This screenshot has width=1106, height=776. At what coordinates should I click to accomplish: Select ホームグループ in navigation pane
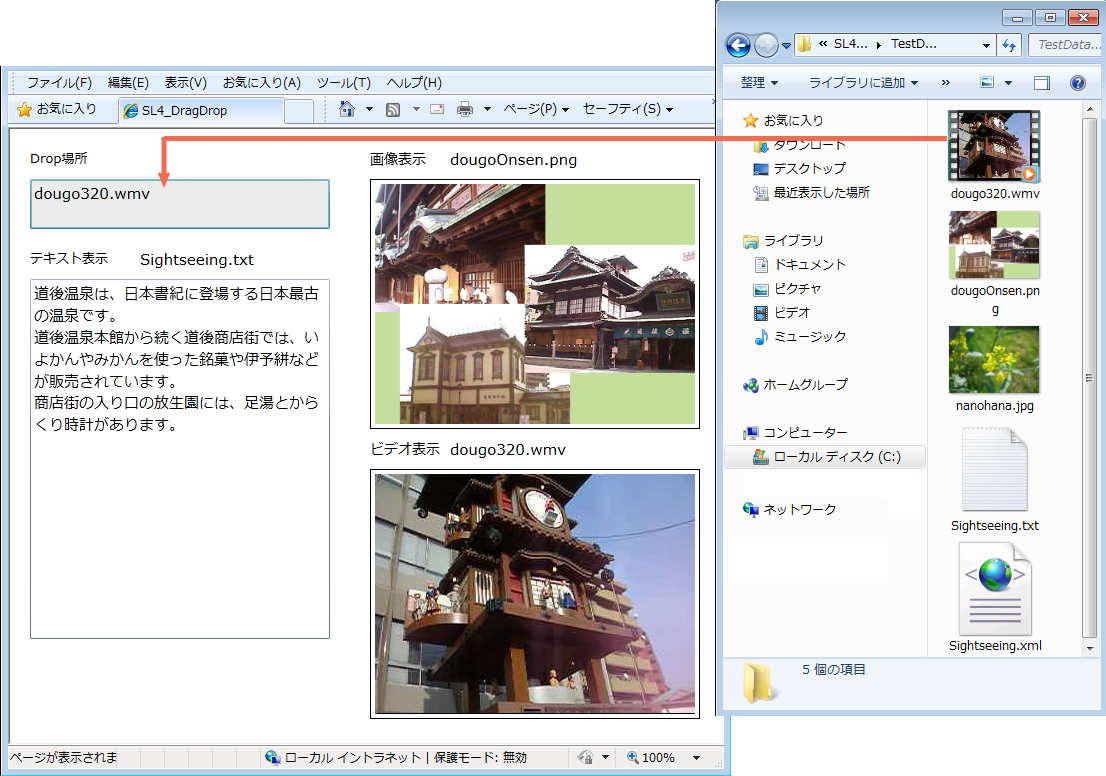point(795,384)
